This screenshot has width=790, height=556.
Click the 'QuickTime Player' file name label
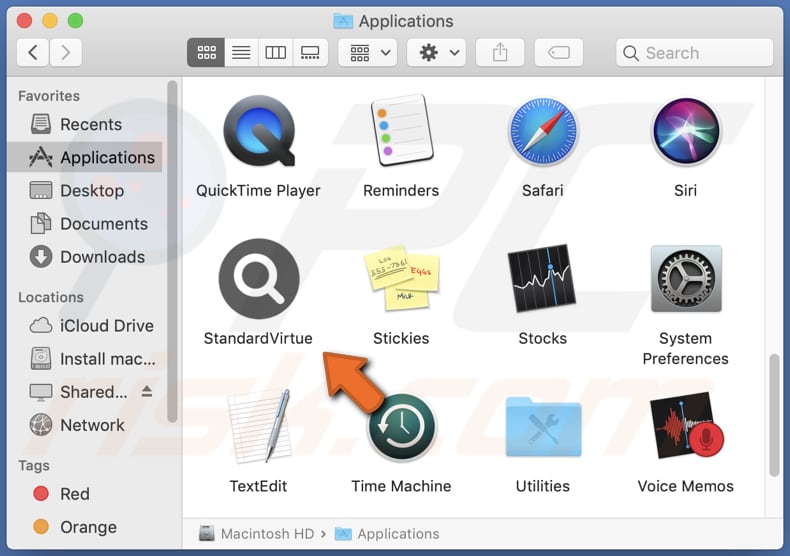point(258,191)
